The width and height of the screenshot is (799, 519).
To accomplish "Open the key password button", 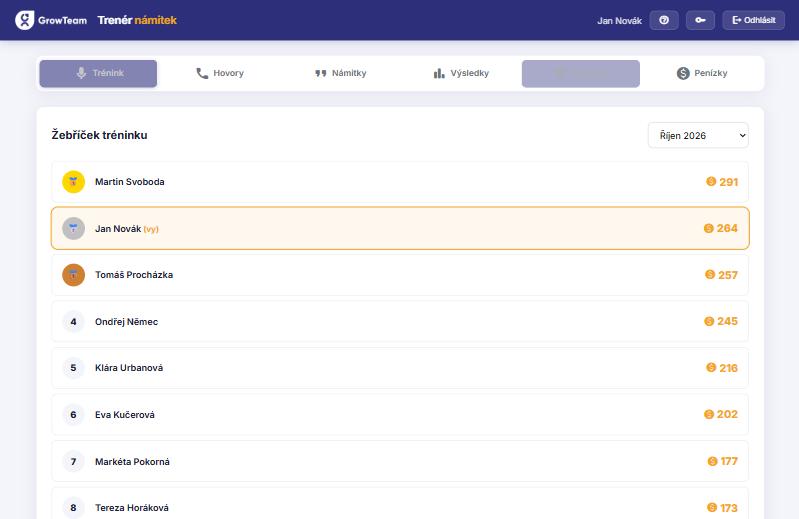I will 700,20.
